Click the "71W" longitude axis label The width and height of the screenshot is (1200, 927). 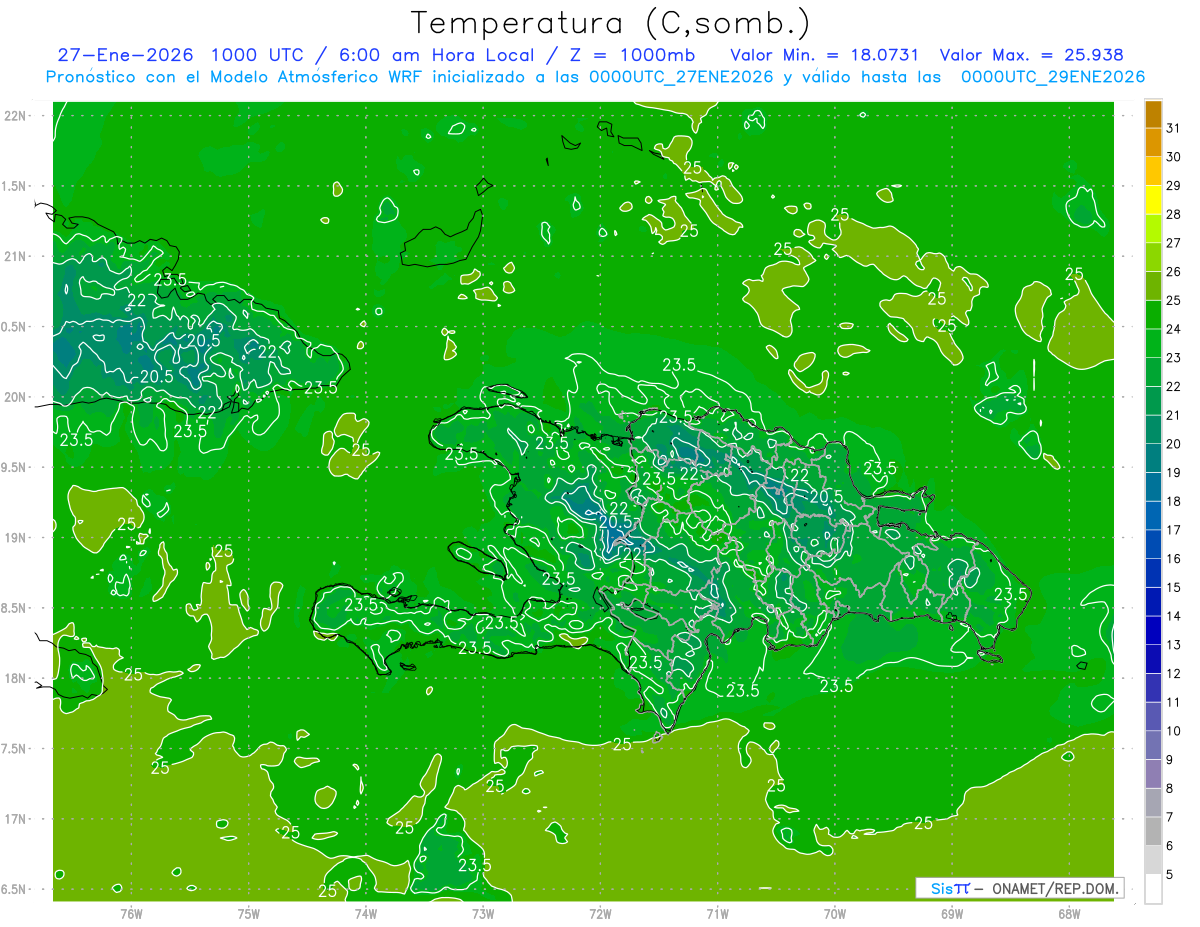(717, 913)
